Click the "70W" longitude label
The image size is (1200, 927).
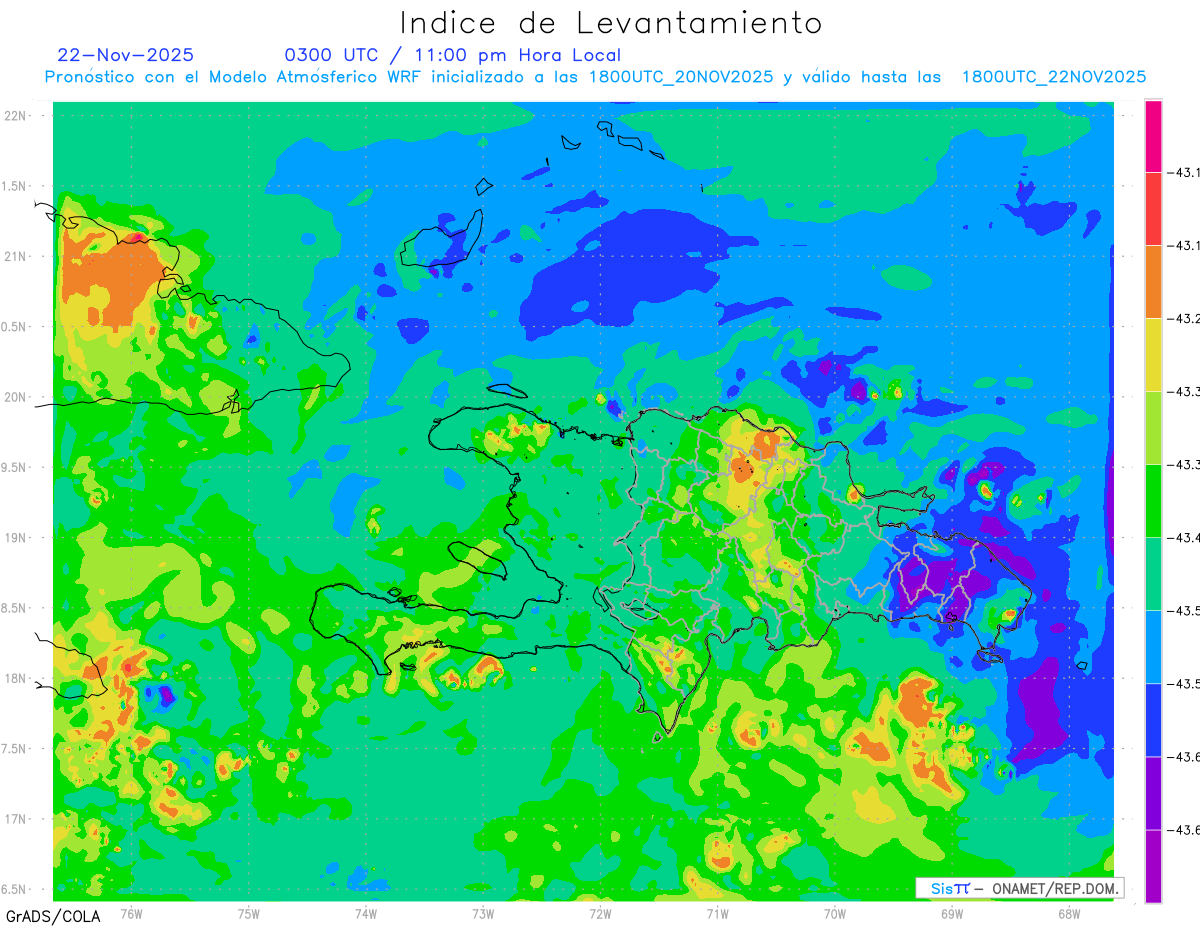coord(835,914)
